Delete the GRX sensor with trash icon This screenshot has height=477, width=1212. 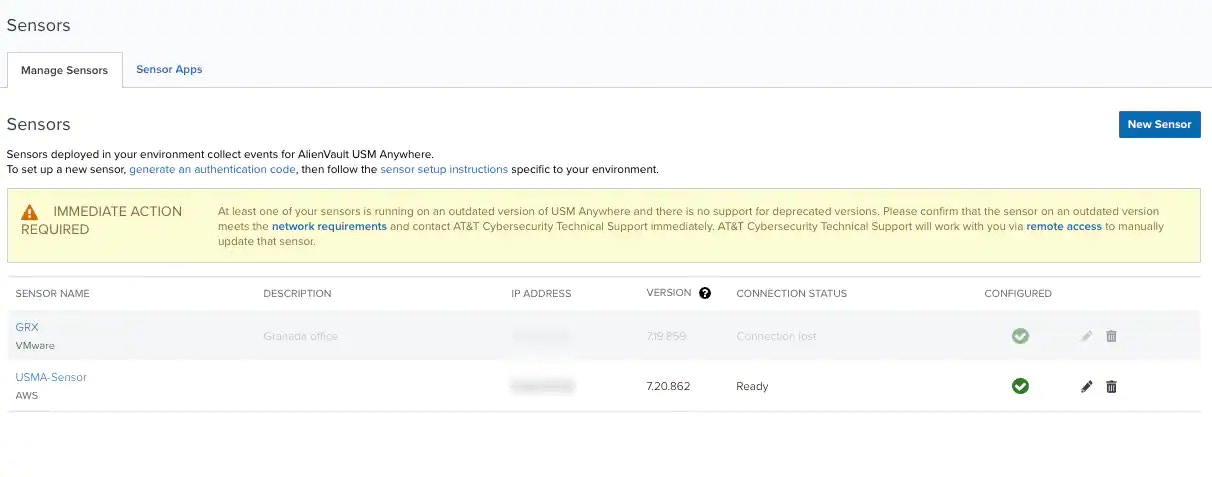1111,336
